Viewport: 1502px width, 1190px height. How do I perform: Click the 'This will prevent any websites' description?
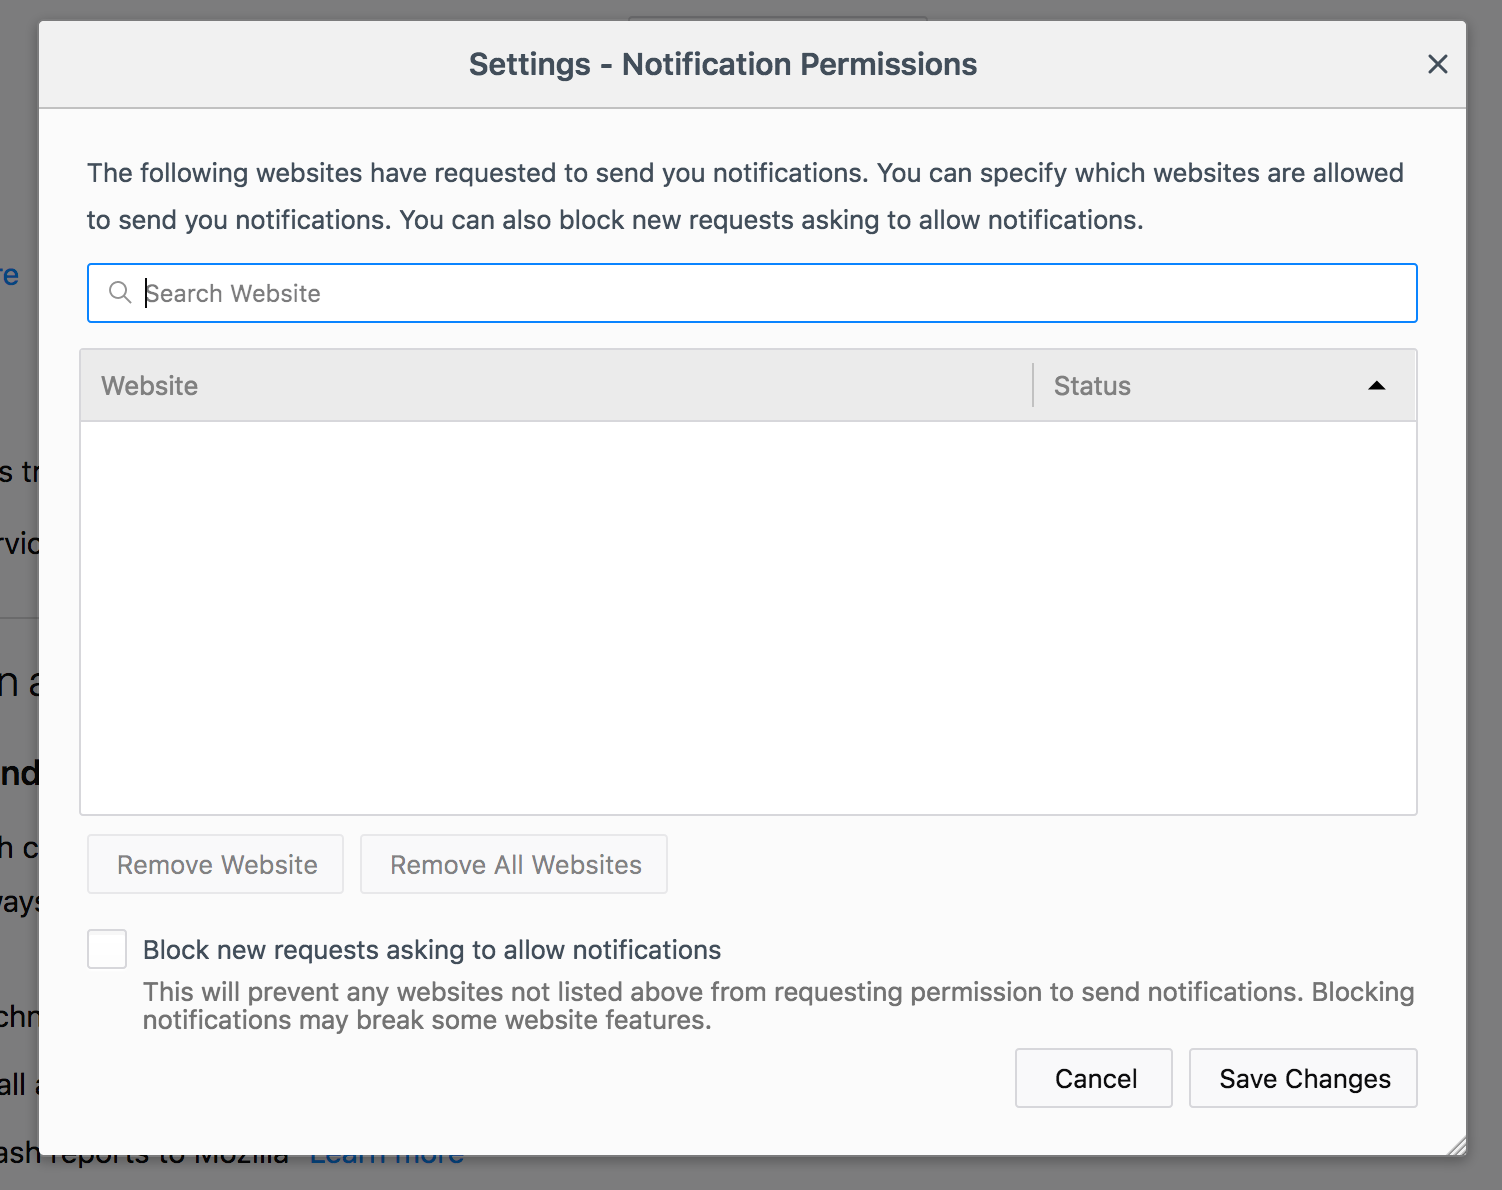point(777,1006)
